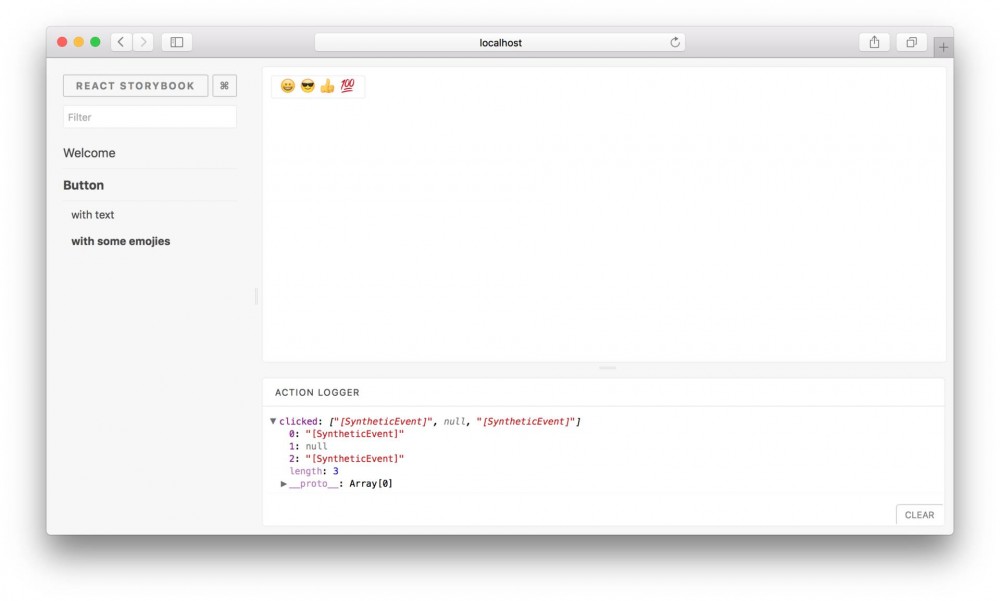Click the REACT STORYBOOK header button
The width and height of the screenshot is (1000, 601).
(135, 85)
